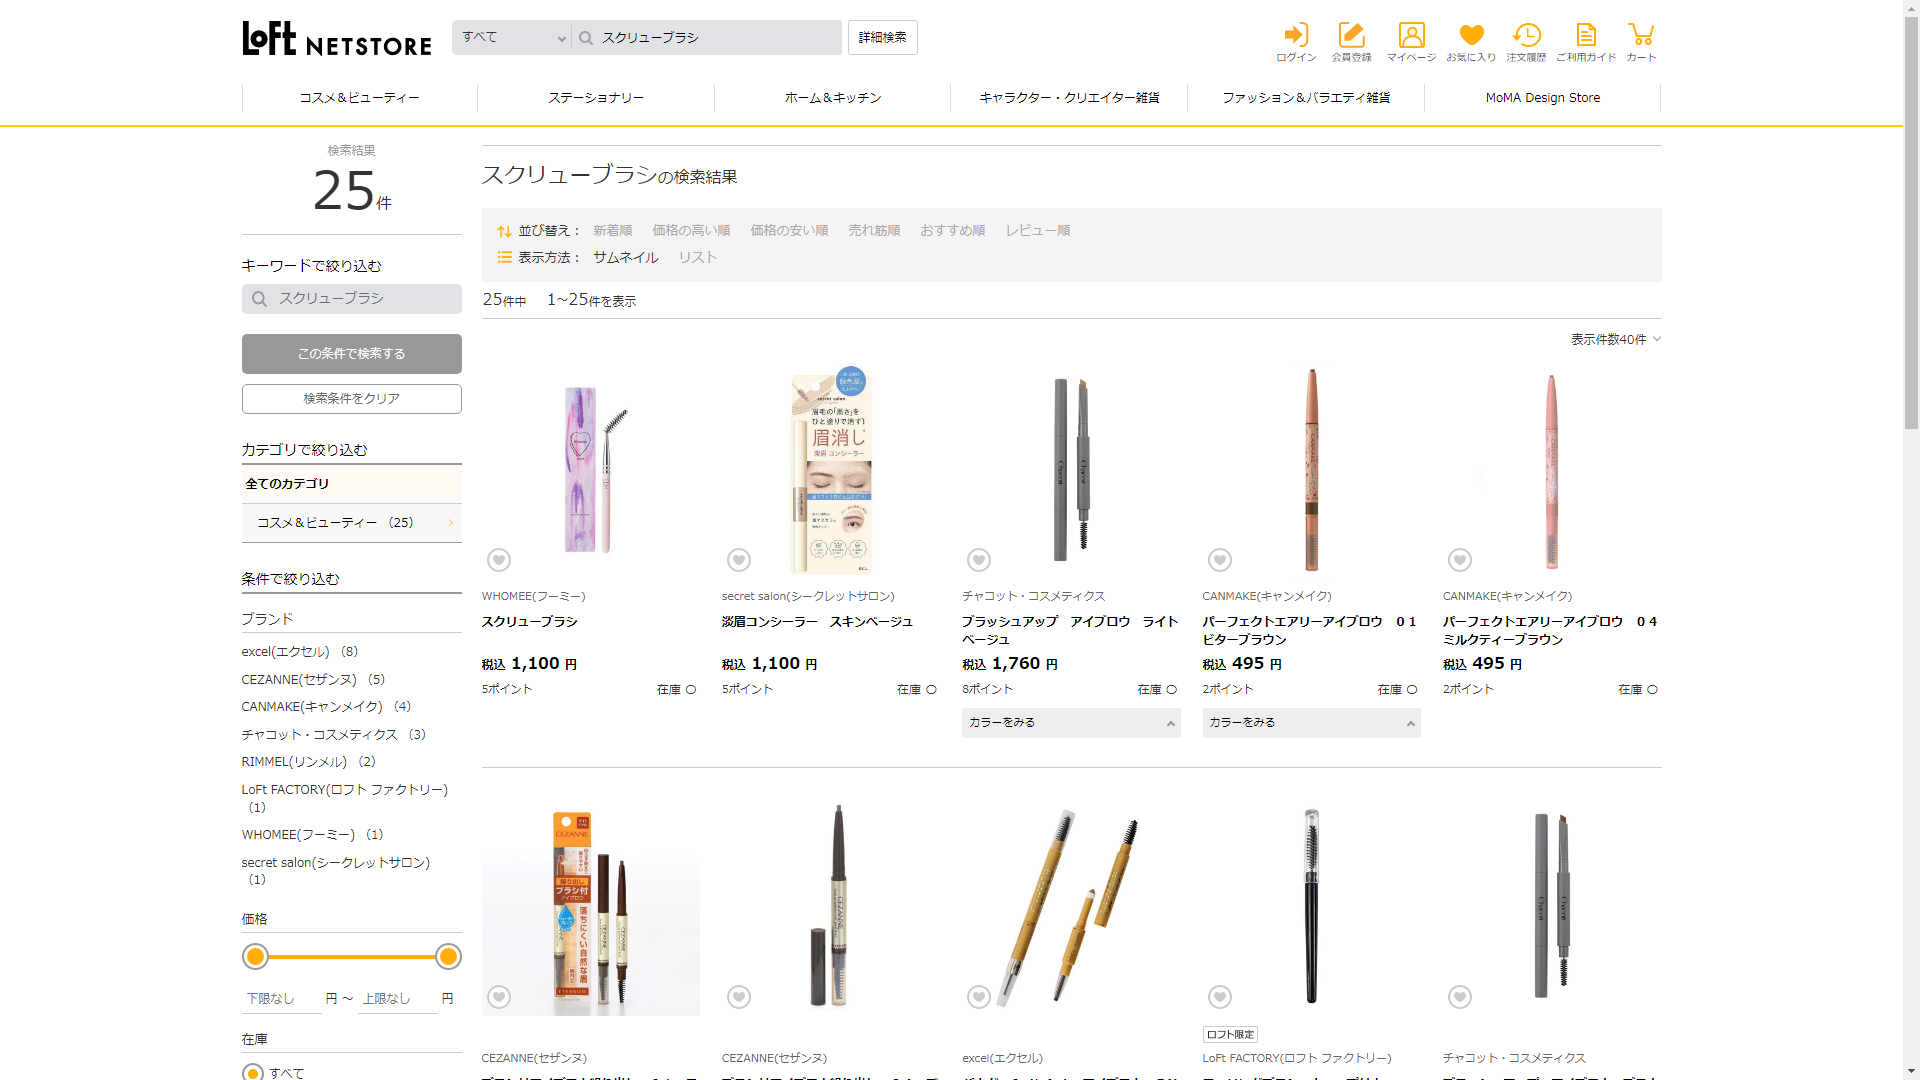Click the left price slider handle
The image size is (1920, 1080).
(256, 957)
